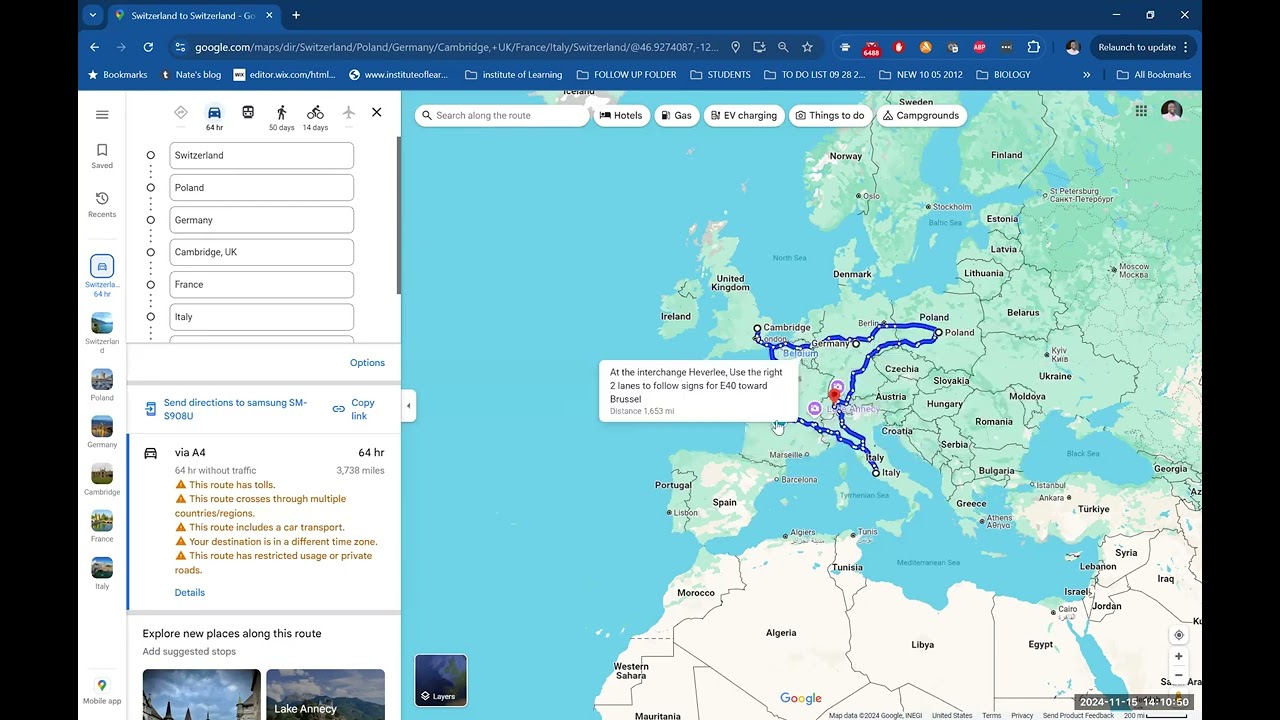
Task: Open Nate's blog bookmark
Action: pyautogui.click(x=191, y=75)
